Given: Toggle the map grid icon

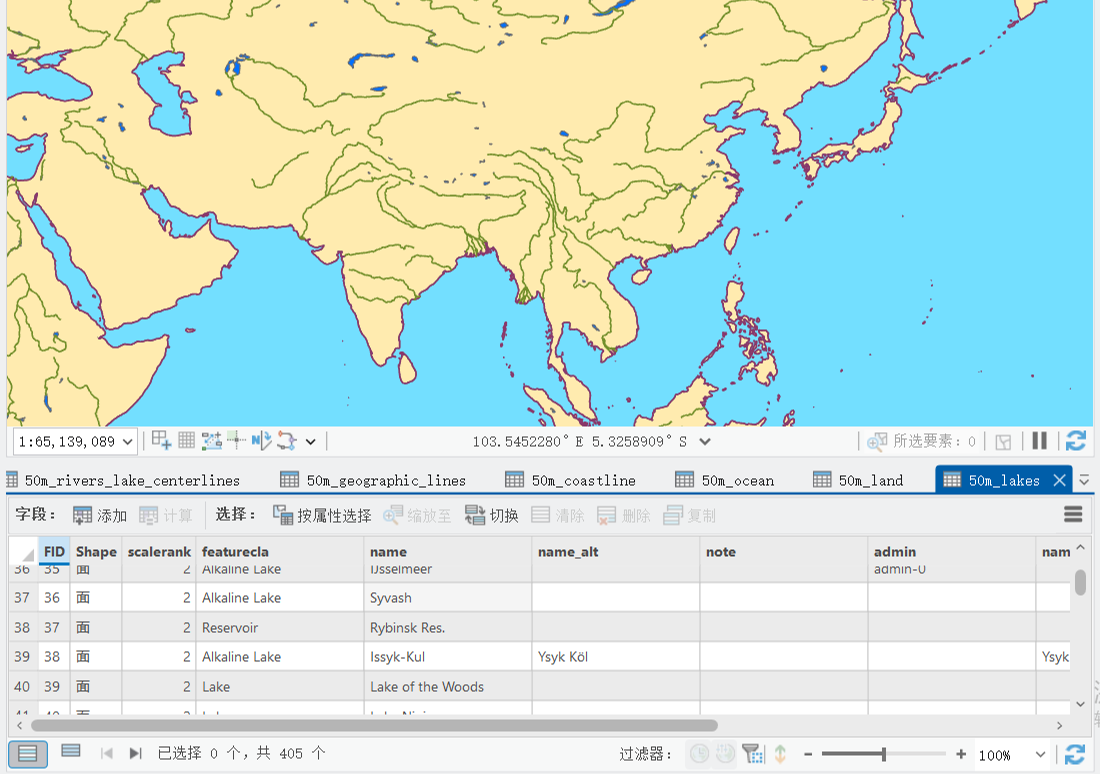Looking at the screenshot, I should click(x=187, y=440).
